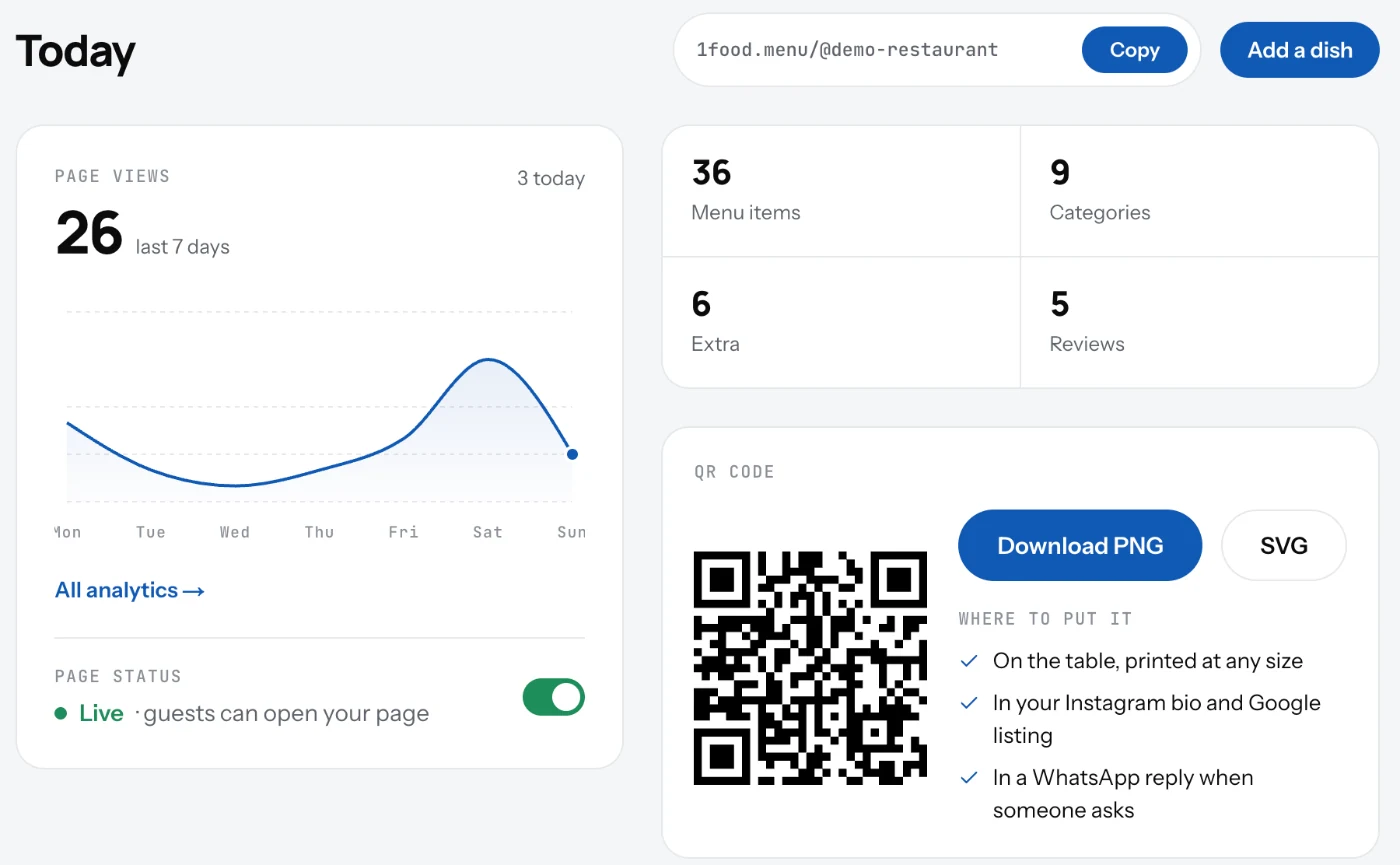Click the 'last 7 days' text
This screenshot has width=1400, height=865.
pos(183,246)
